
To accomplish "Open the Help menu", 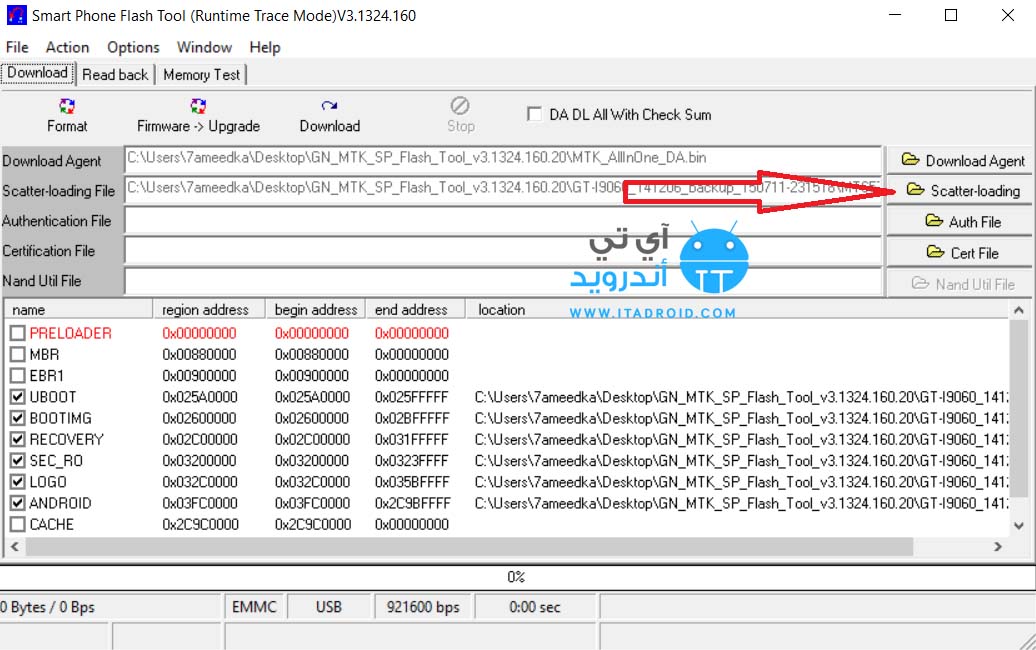I will click(x=265, y=48).
